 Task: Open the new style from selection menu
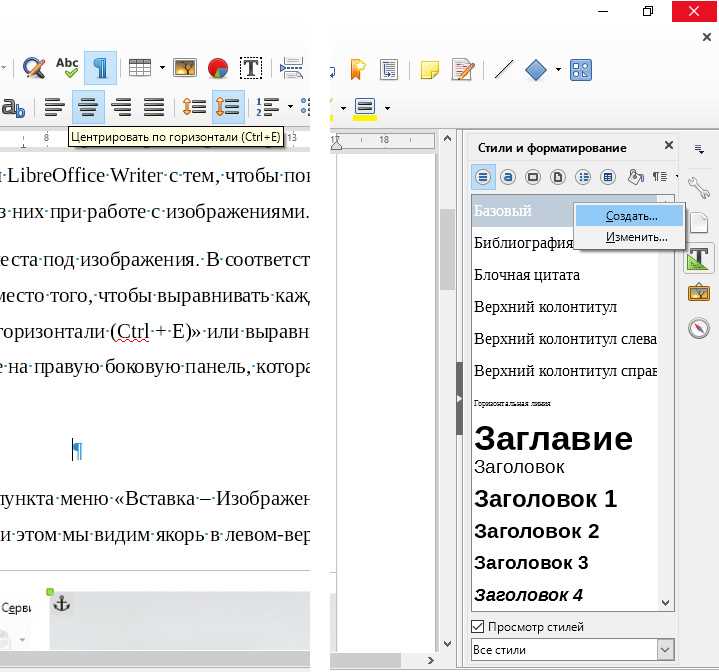point(660,177)
